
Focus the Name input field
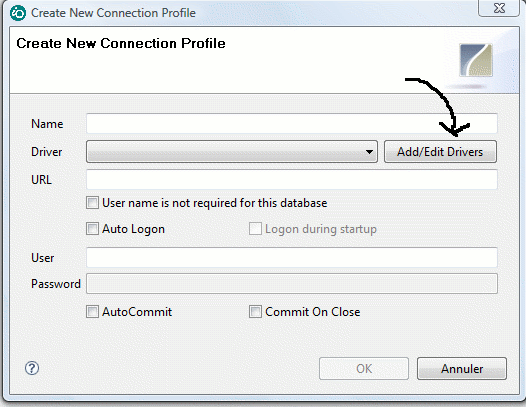292,123
